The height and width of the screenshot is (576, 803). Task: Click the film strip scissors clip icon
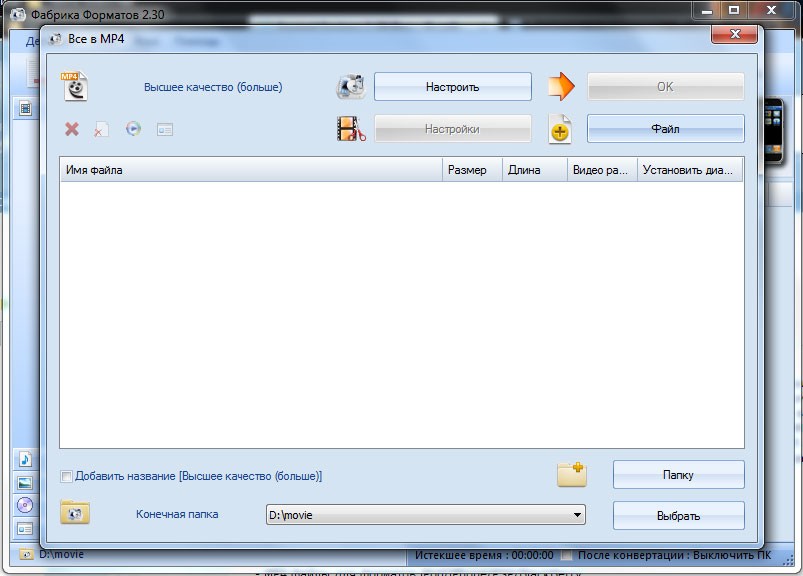click(351, 129)
